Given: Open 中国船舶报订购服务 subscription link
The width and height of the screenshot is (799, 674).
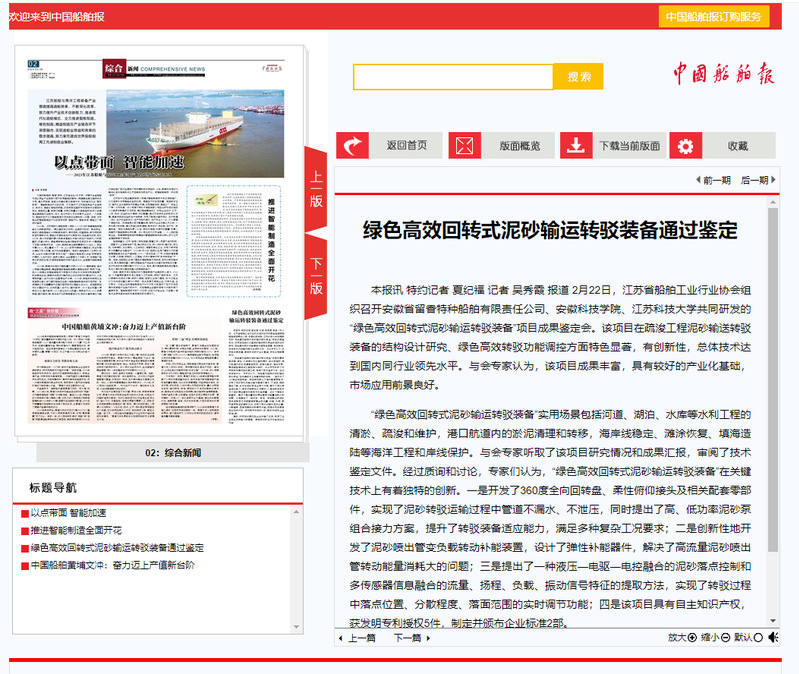Looking at the screenshot, I should 713,17.
